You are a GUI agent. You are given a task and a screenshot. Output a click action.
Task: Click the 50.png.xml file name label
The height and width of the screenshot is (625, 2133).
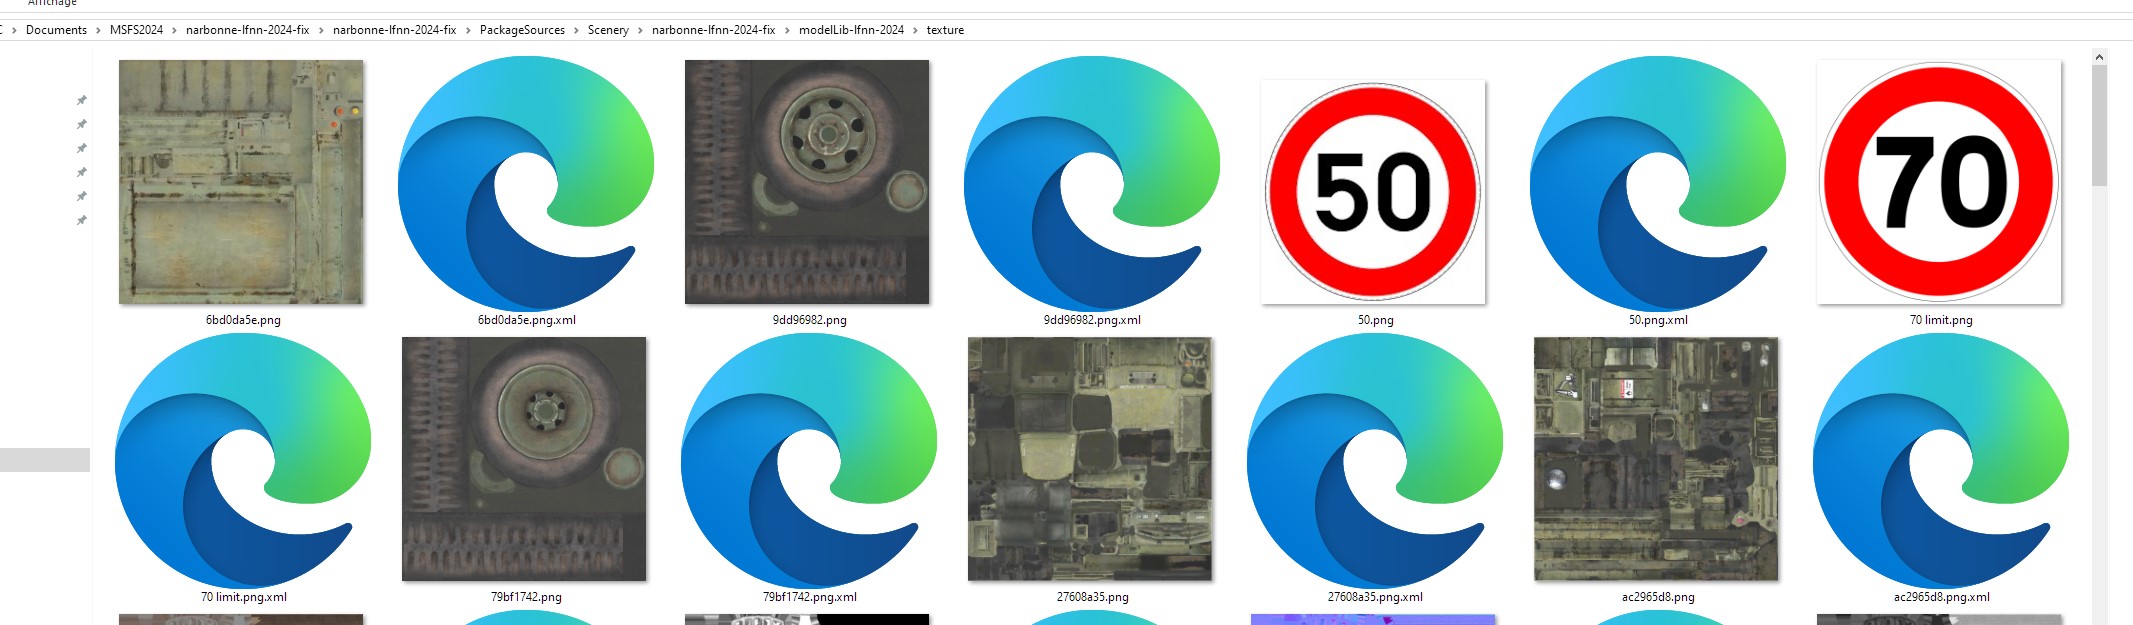point(1658,320)
